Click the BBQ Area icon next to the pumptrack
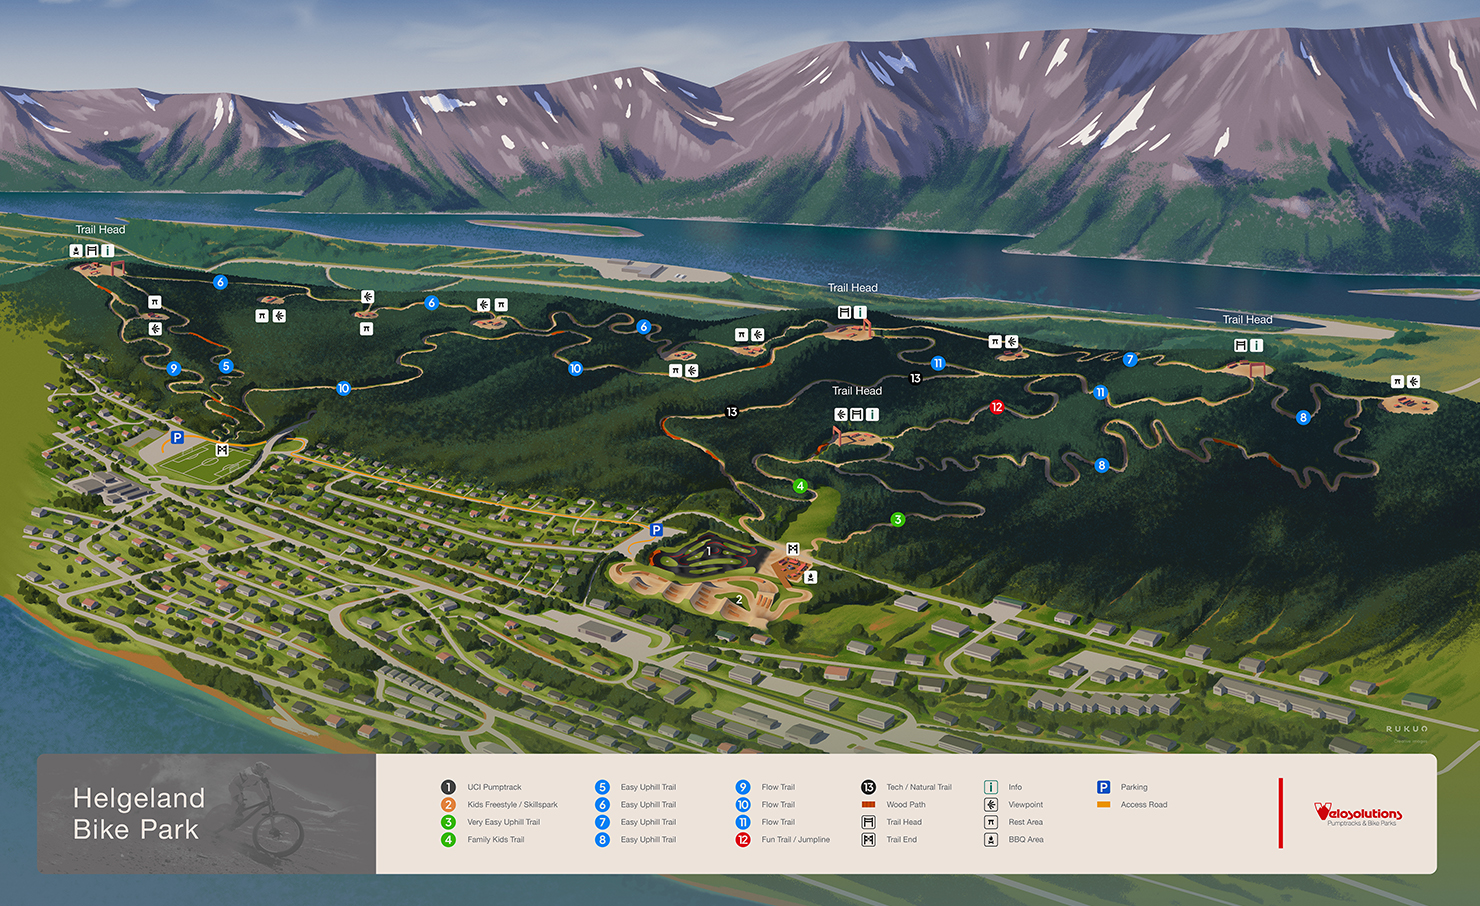The width and height of the screenshot is (1480, 906). point(811,577)
